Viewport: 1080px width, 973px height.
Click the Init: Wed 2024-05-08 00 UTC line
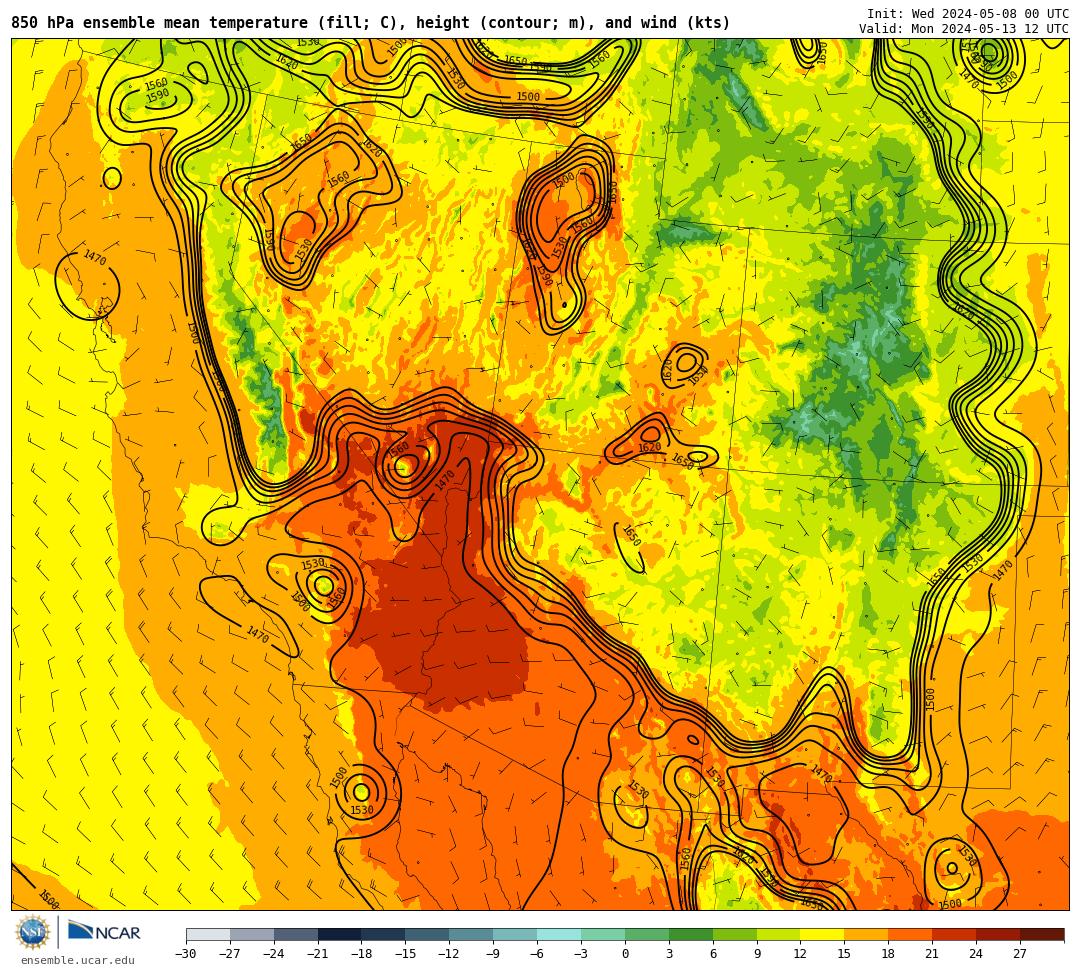click(x=968, y=14)
